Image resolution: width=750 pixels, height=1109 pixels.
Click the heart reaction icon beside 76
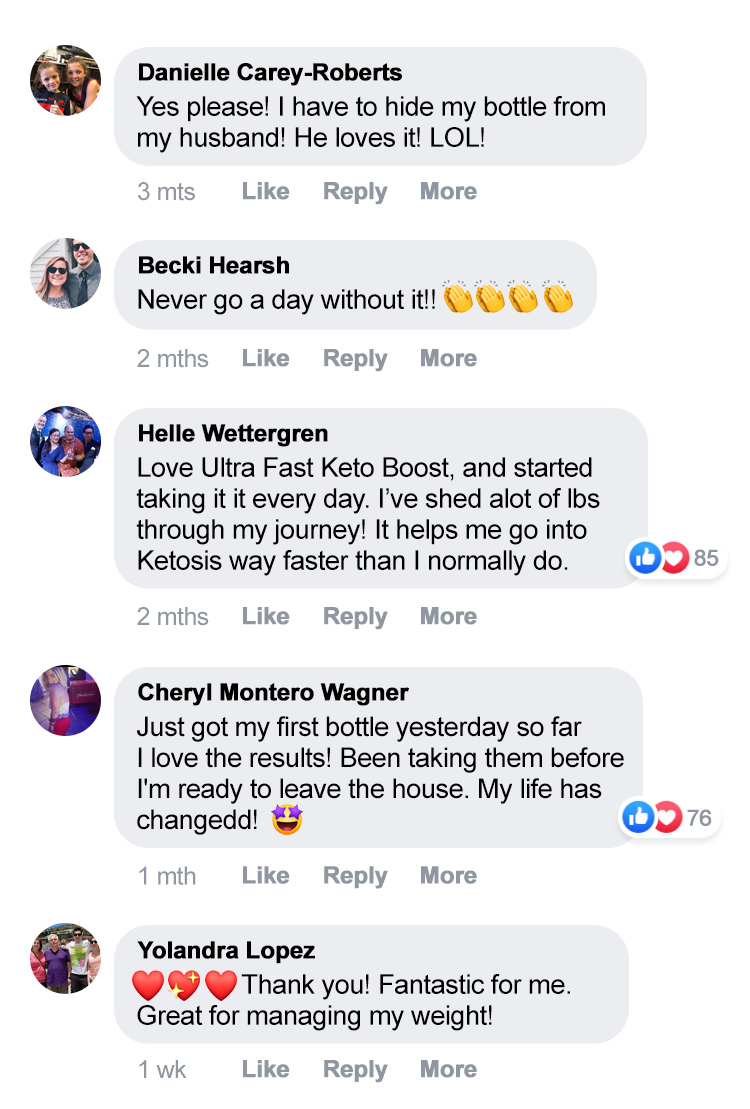pos(667,817)
